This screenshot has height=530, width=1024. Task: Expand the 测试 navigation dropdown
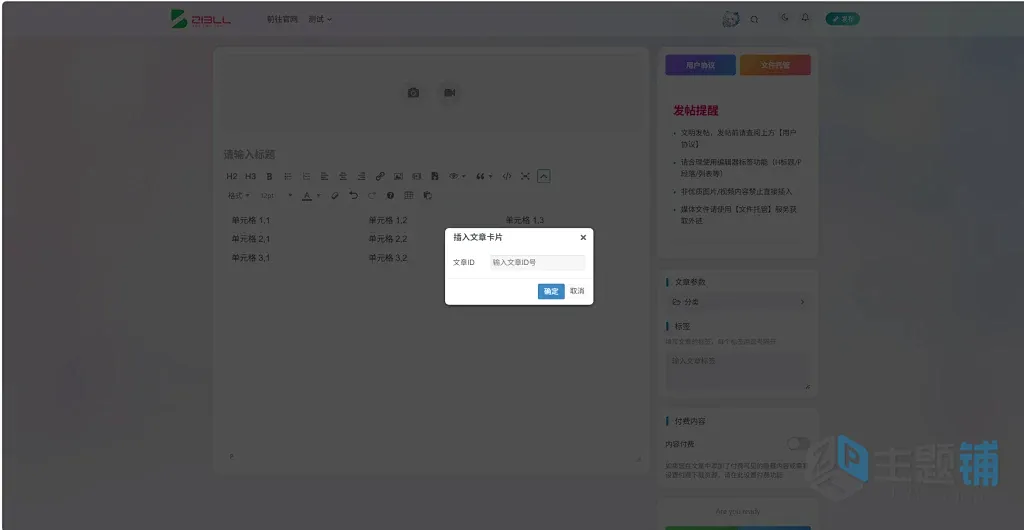[x=320, y=20]
